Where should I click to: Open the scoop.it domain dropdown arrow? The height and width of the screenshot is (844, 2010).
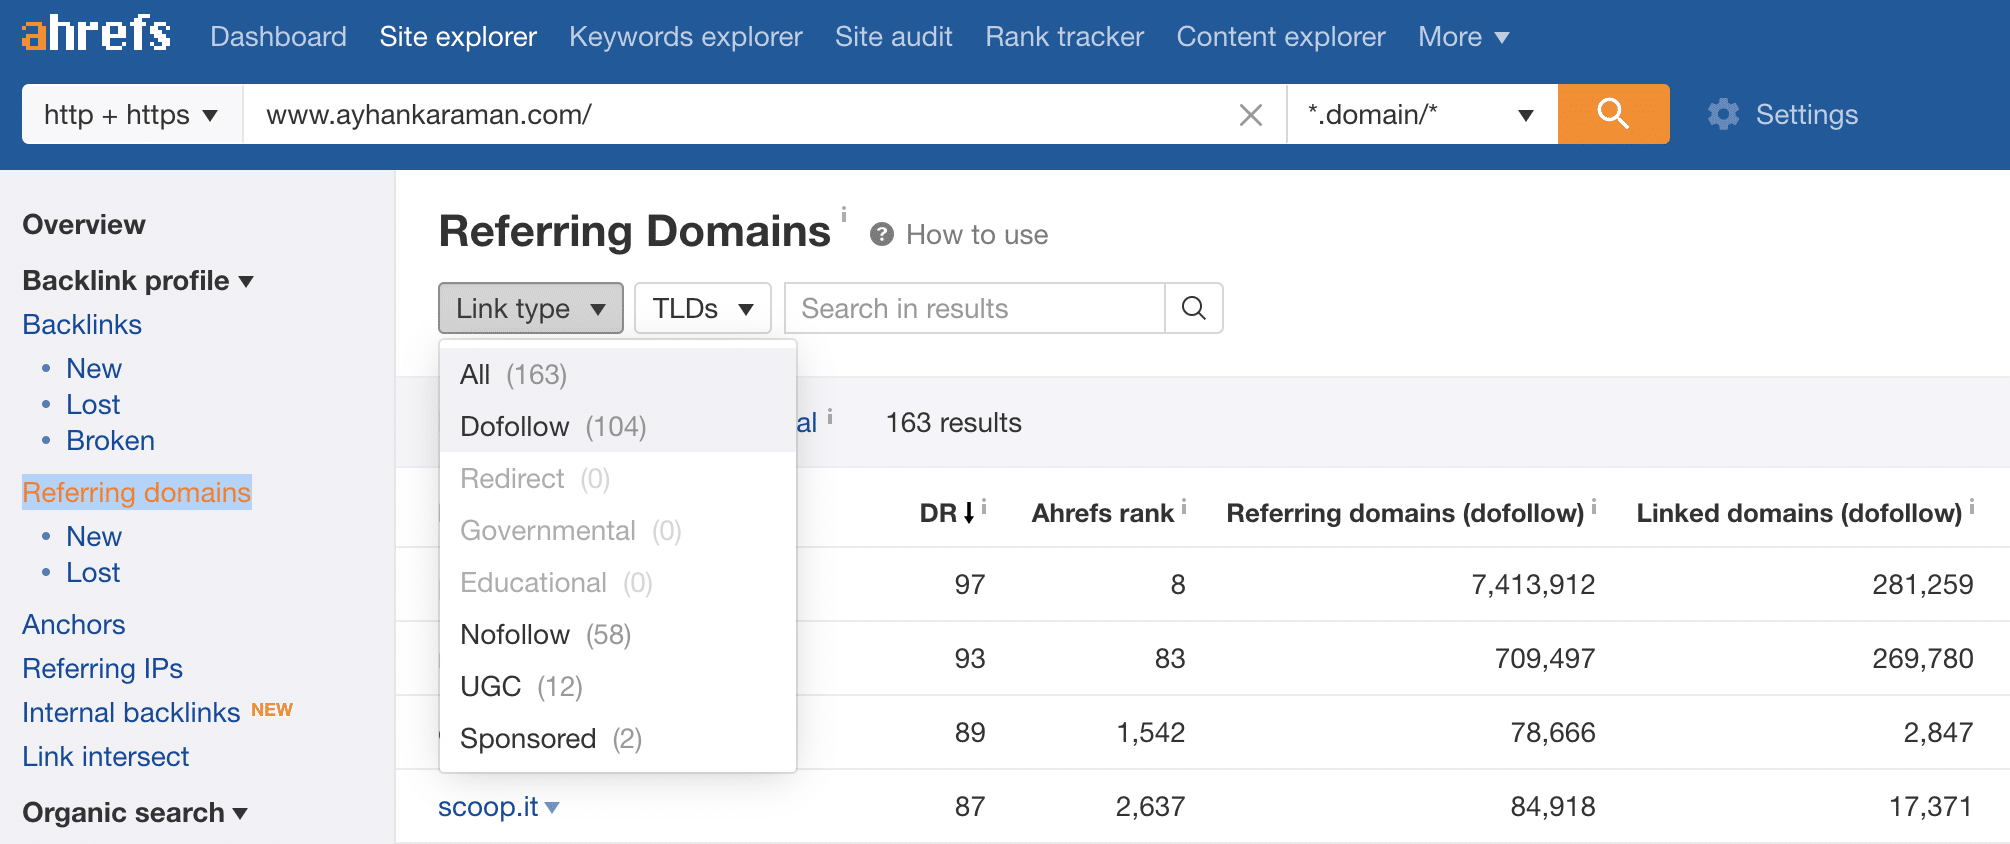pyautogui.click(x=552, y=808)
